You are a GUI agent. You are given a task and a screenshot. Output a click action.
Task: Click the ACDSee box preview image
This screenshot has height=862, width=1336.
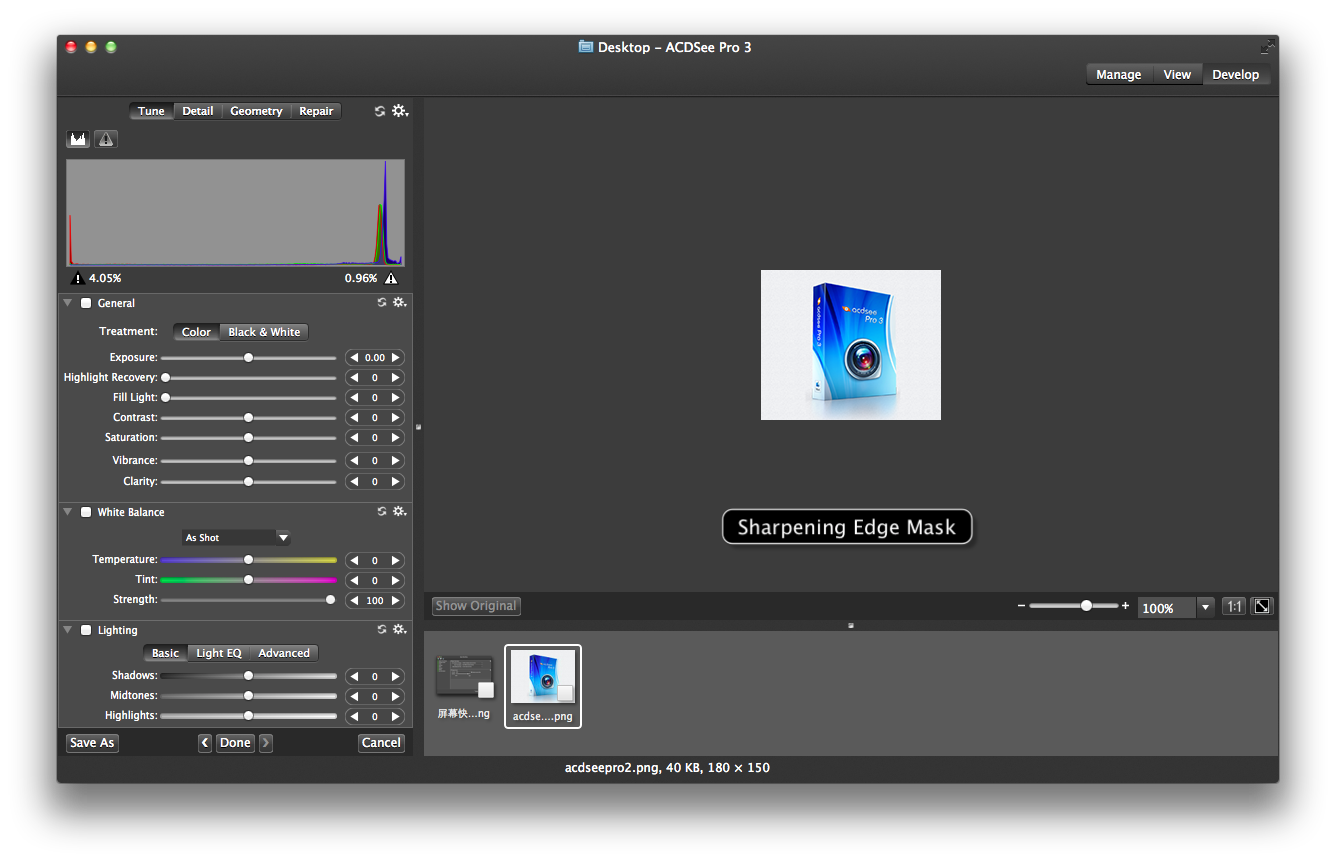[x=851, y=345]
